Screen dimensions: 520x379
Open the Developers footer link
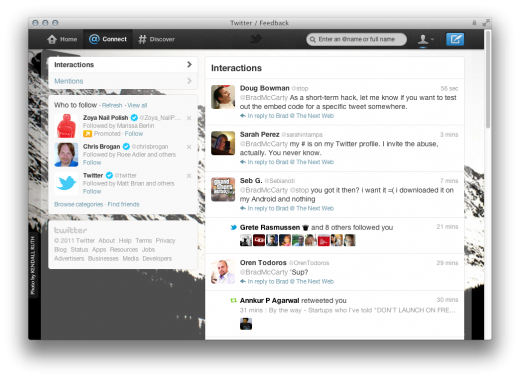pyautogui.click(x=157, y=259)
